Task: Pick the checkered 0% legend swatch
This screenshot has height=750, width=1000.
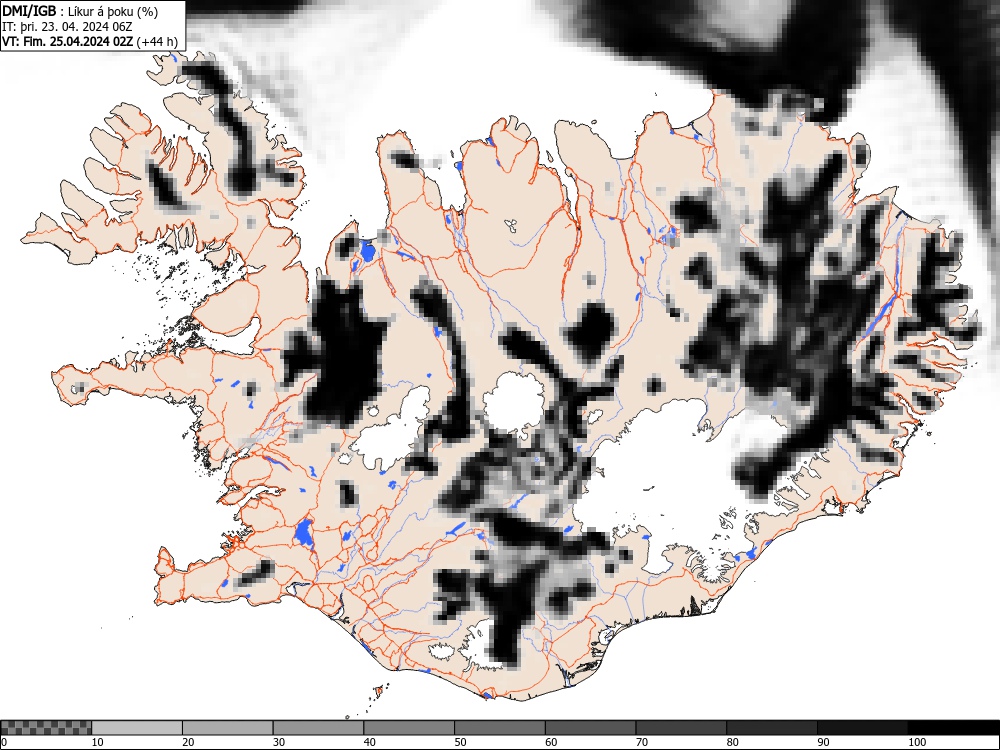Action: pos(46,728)
